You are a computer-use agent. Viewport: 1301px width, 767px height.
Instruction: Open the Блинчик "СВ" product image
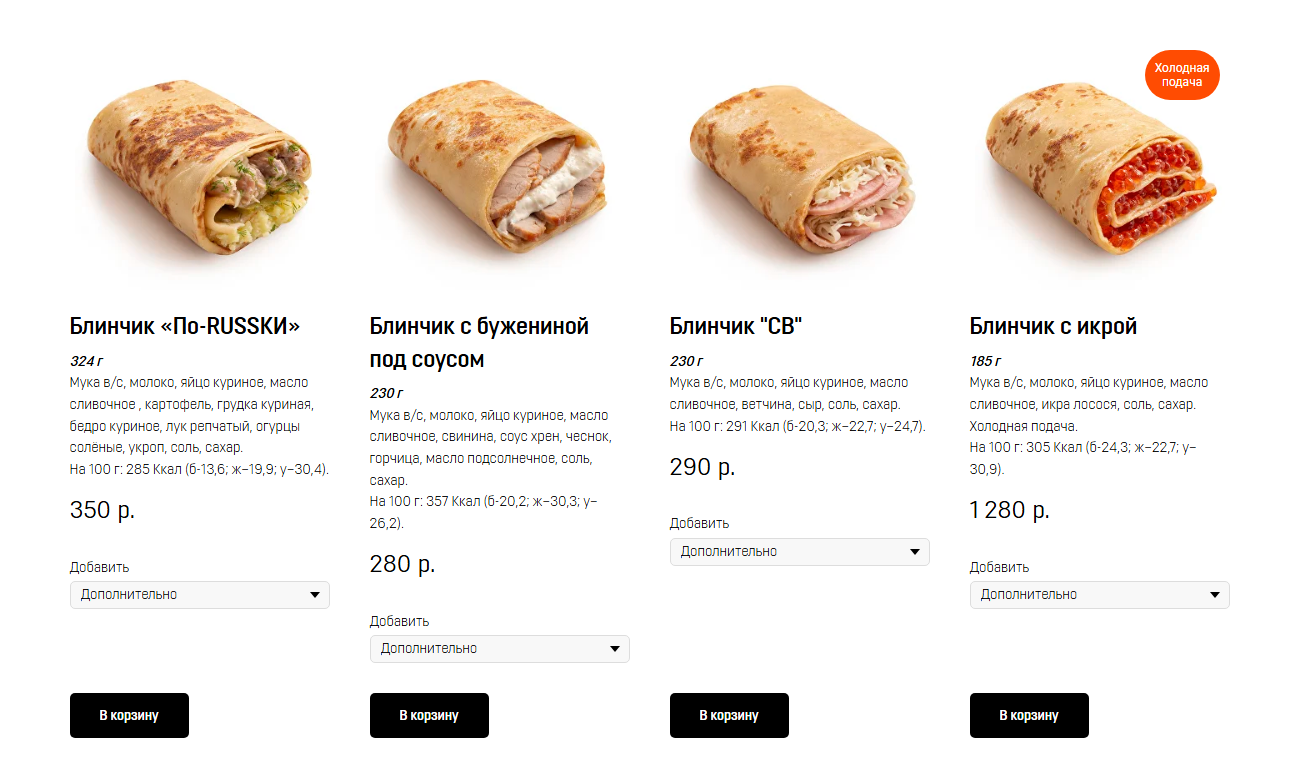tap(799, 167)
